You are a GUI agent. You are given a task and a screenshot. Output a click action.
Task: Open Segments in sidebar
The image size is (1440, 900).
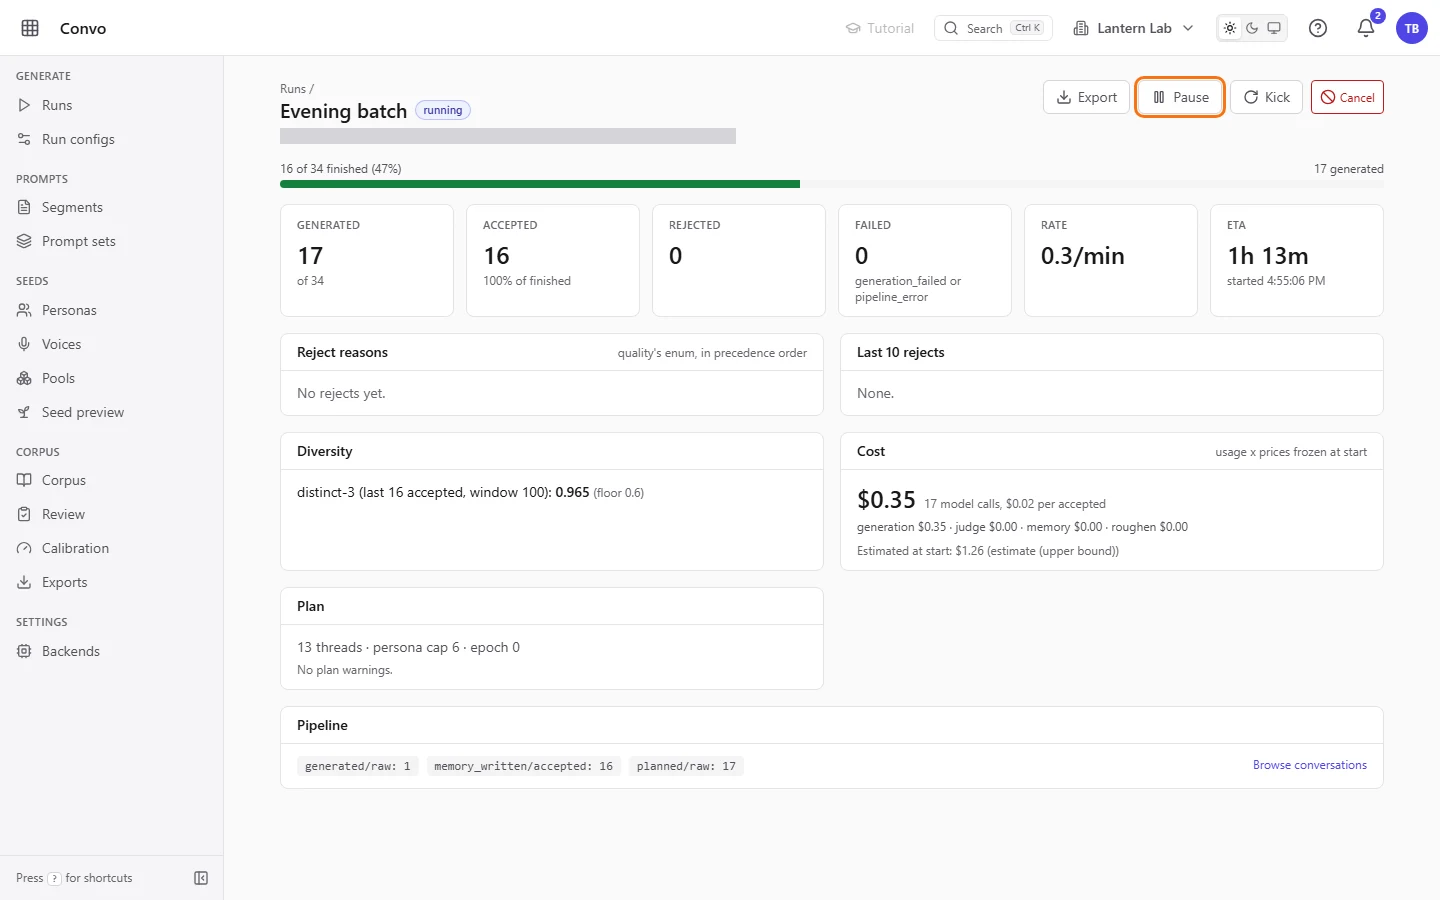click(x=111, y=207)
